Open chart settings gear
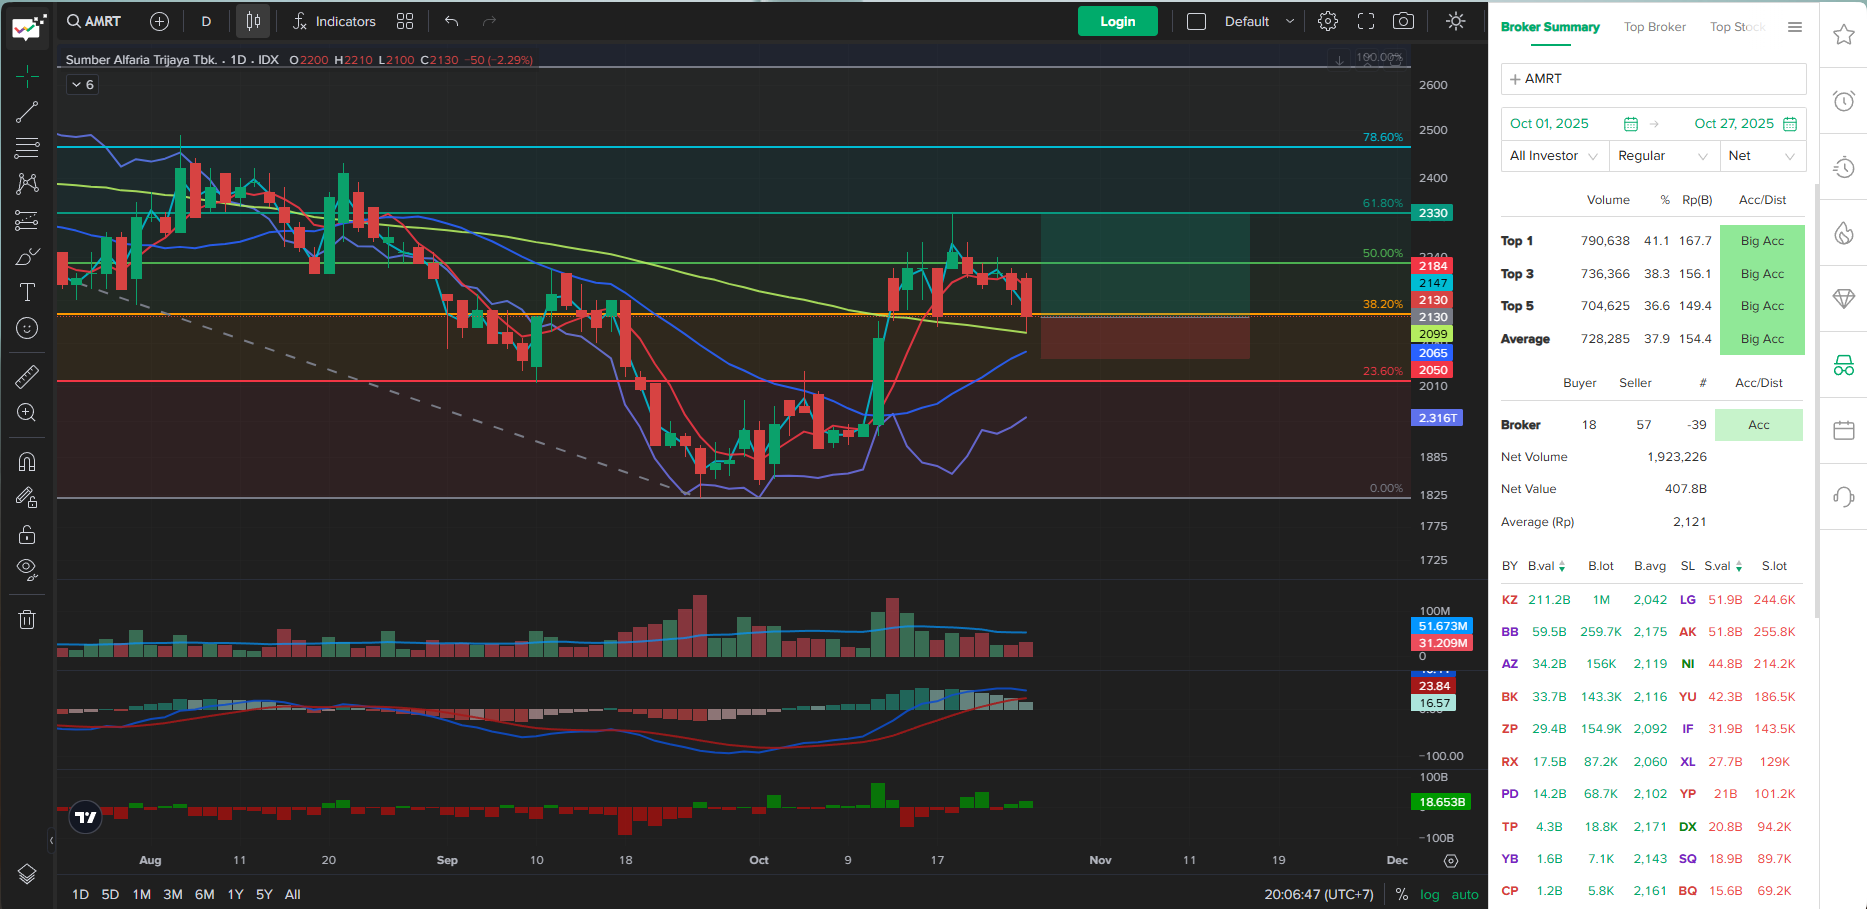This screenshot has height=909, width=1867. click(1328, 21)
